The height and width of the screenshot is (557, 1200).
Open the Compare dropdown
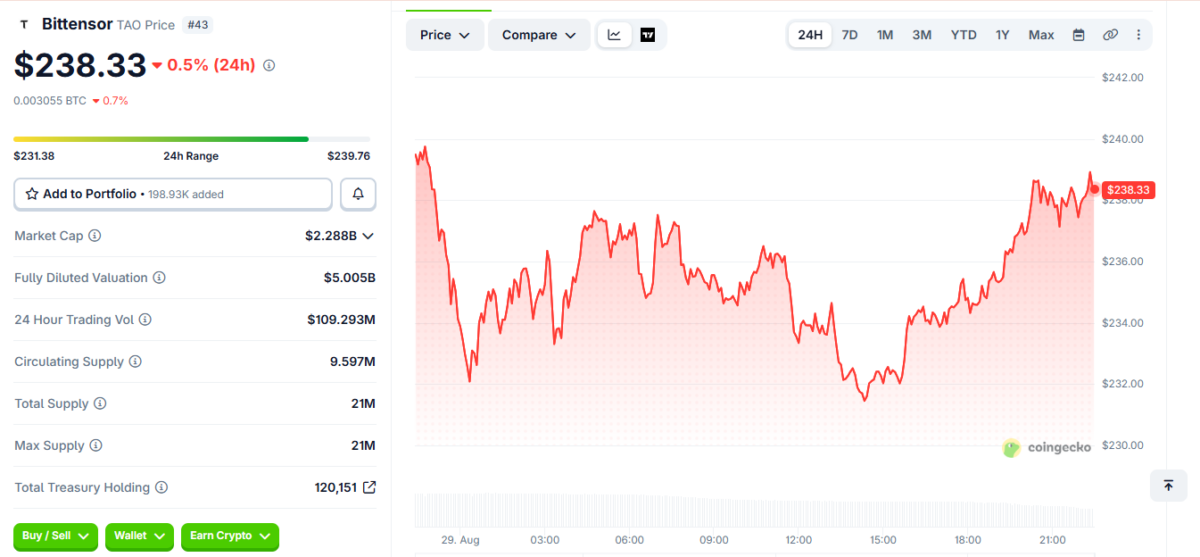539,35
